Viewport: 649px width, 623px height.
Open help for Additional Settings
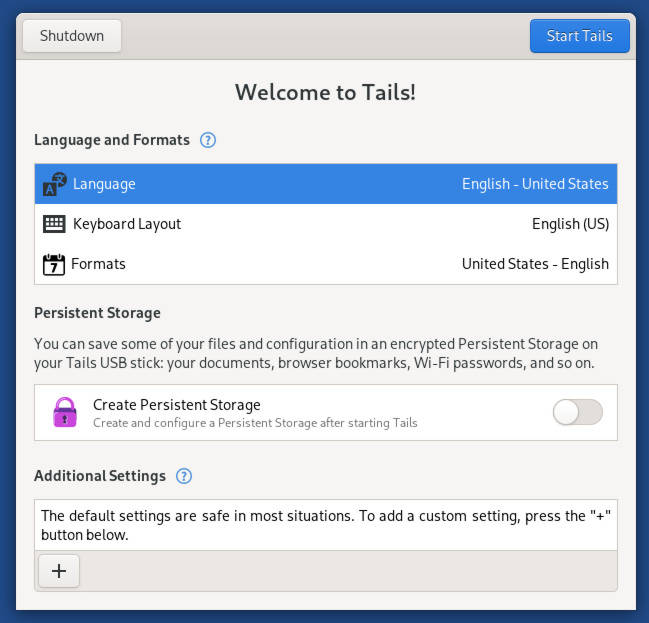point(184,476)
